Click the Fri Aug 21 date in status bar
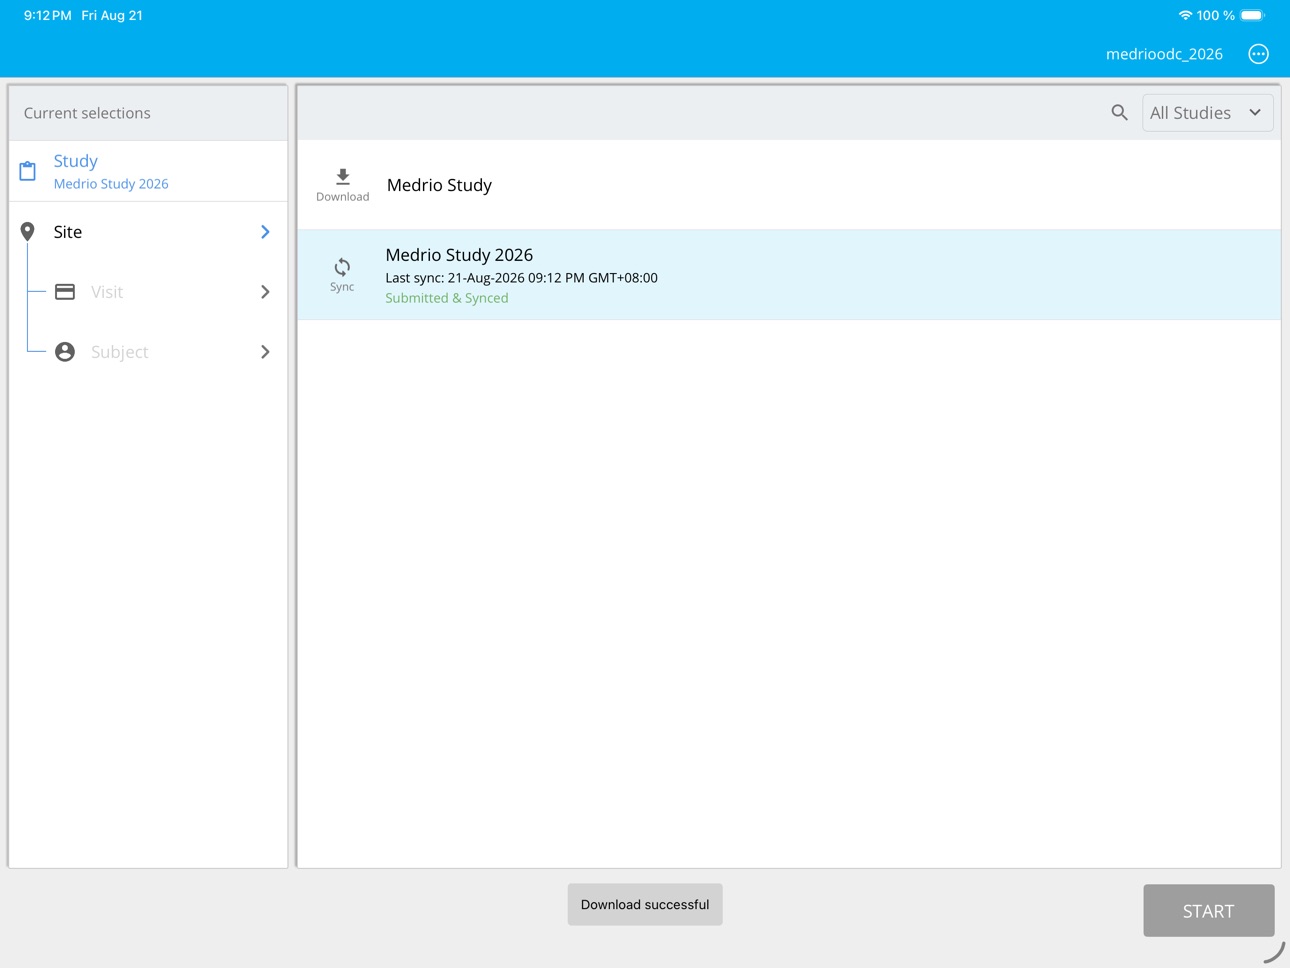The width and height of the screenshot is (1290, 968). [x=112, y=15]
